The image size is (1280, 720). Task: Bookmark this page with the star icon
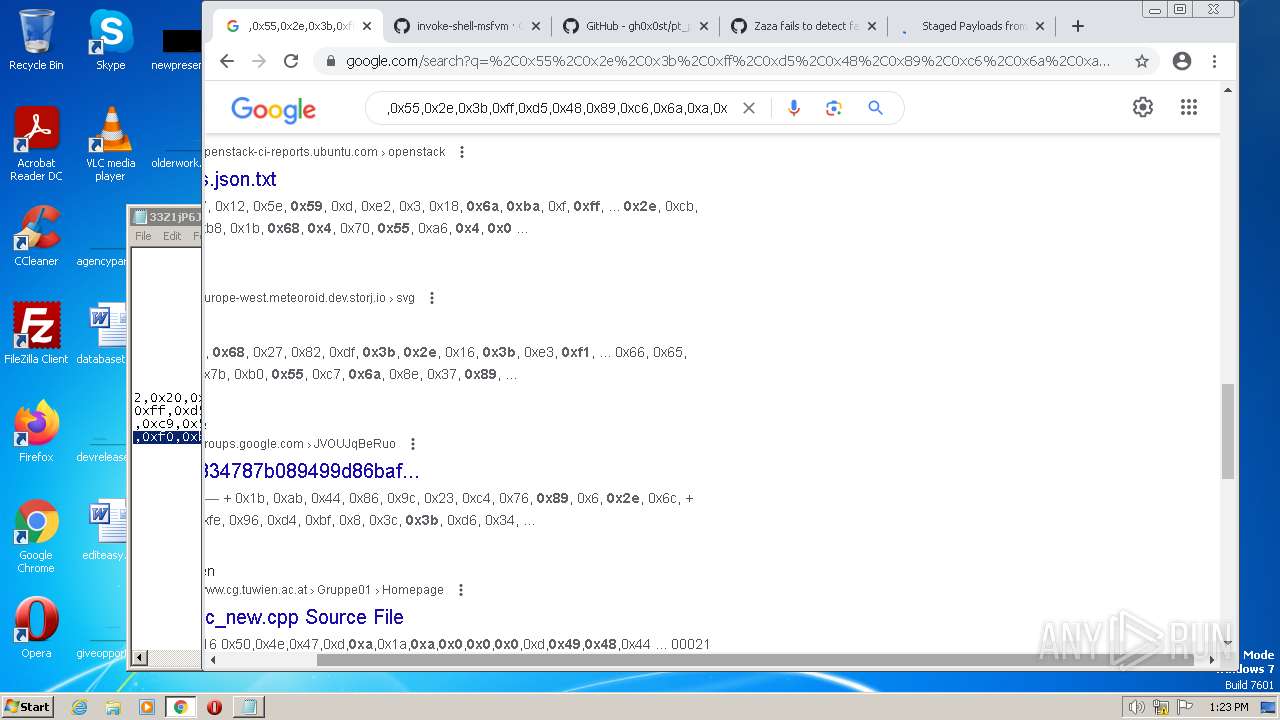(x=1142, y=61)
